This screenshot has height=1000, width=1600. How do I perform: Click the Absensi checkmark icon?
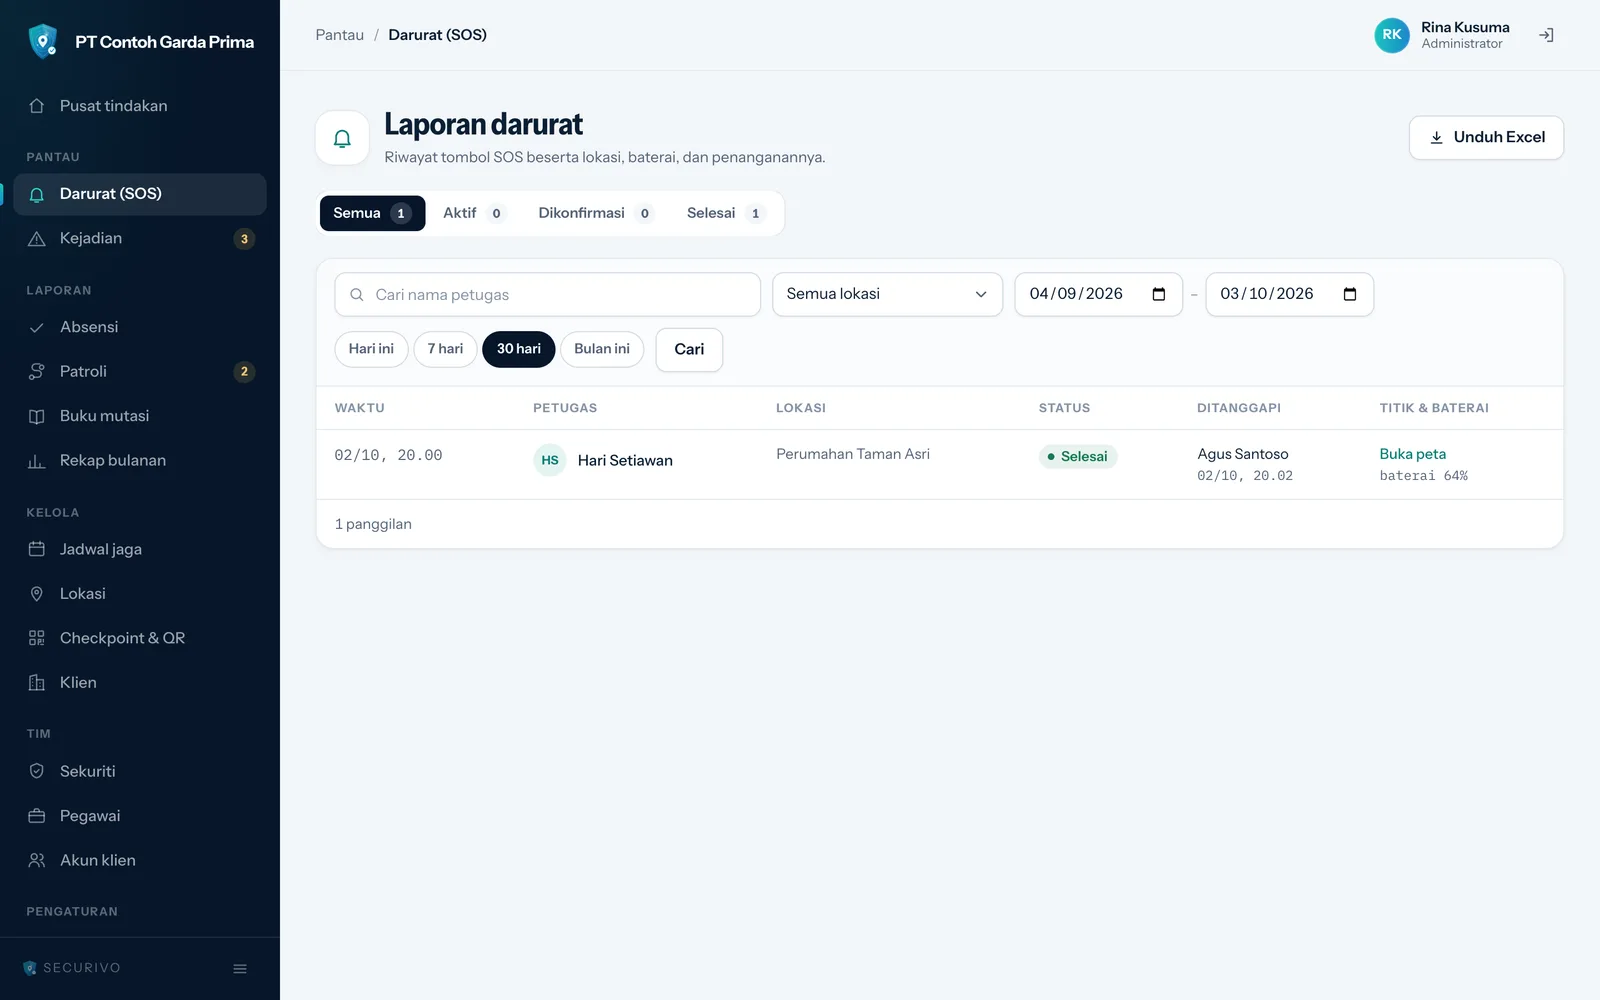click(x=37, y=327)
